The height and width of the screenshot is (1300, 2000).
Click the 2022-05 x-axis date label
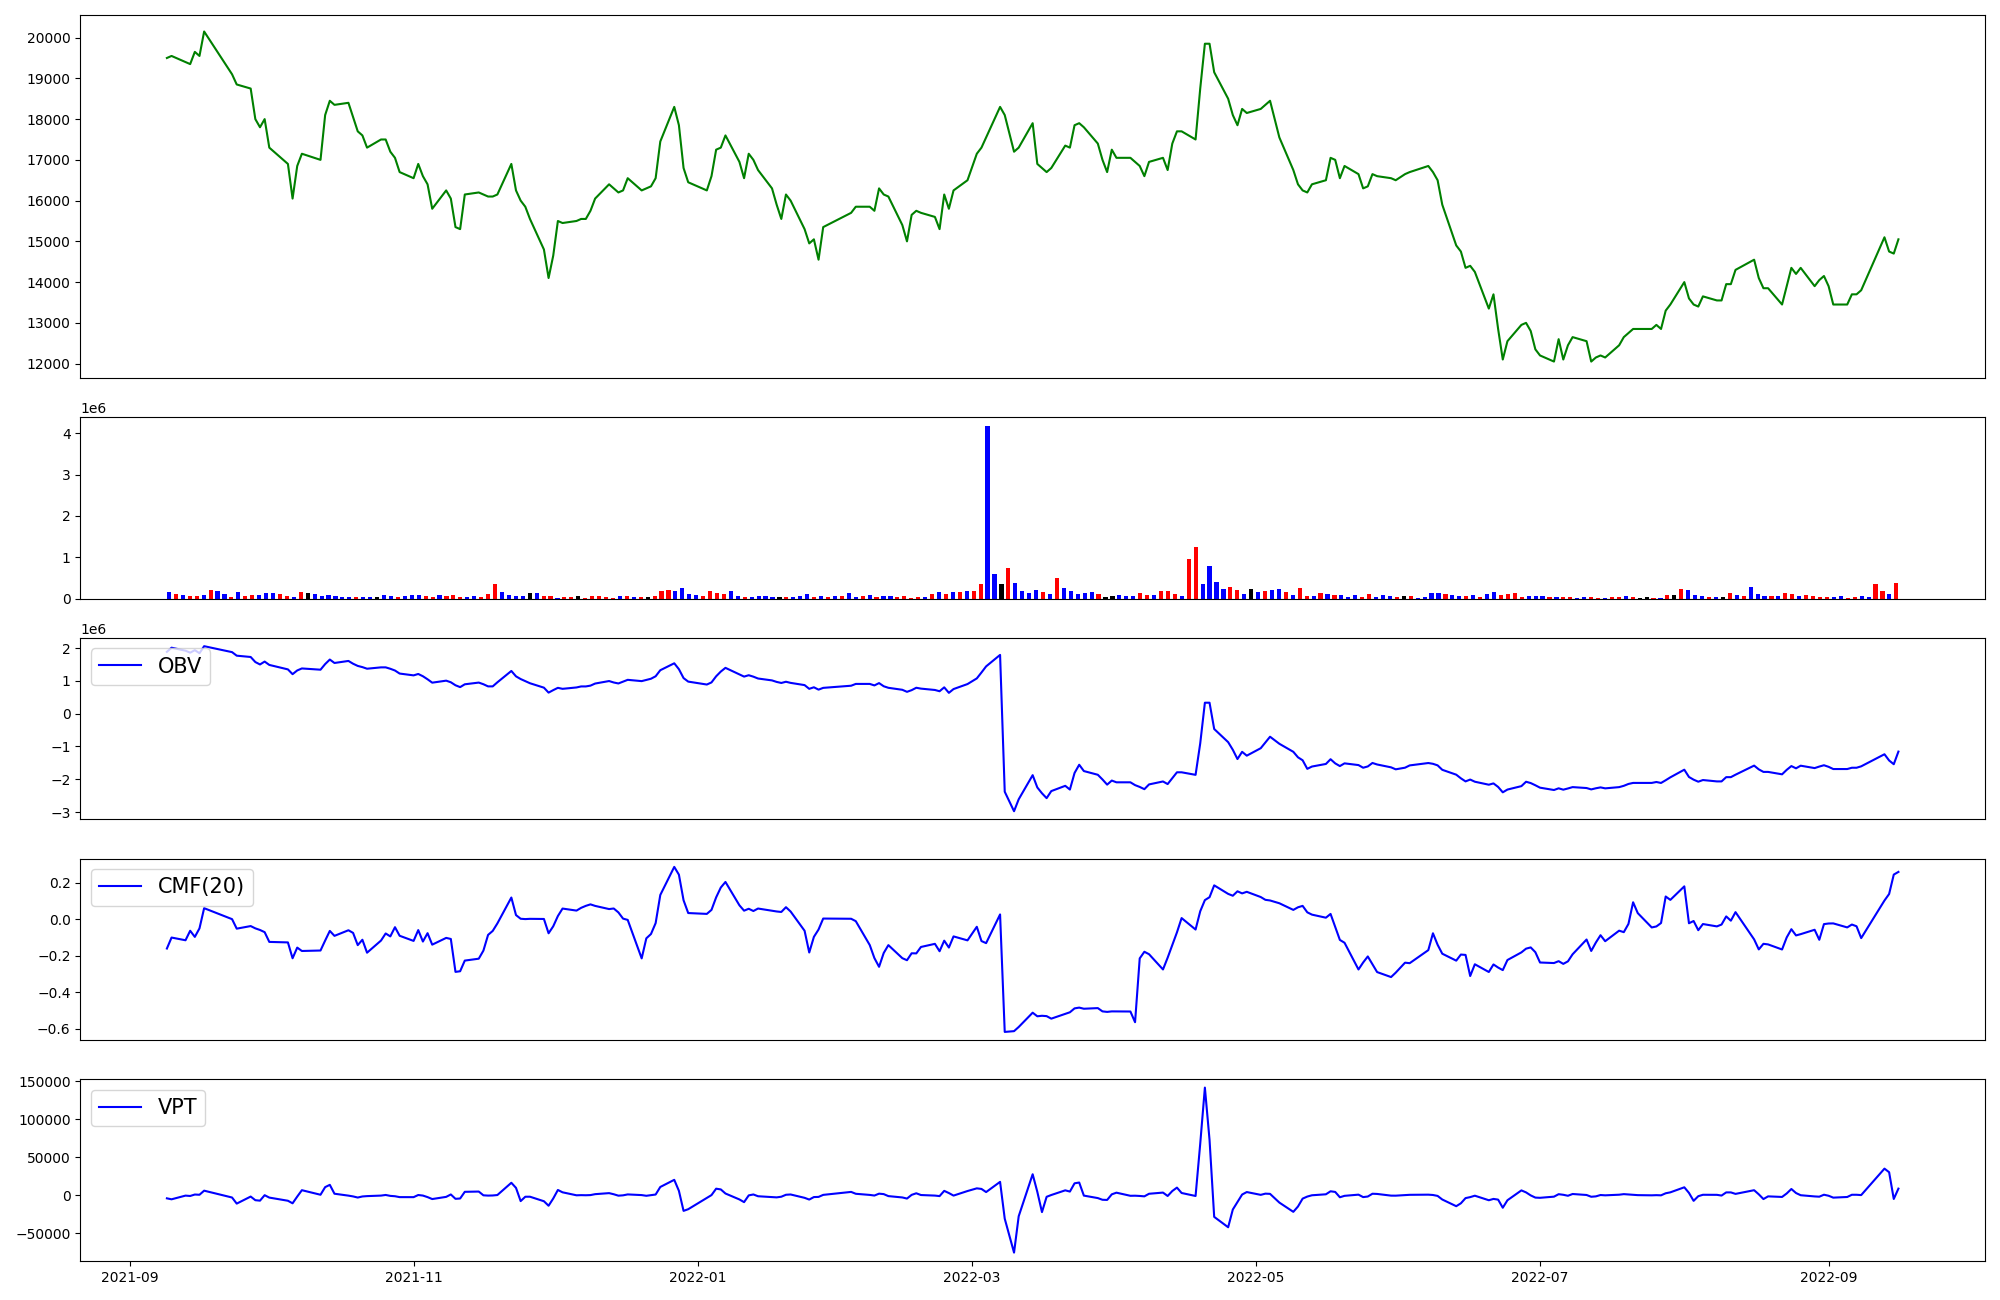click(1255, 1276)
